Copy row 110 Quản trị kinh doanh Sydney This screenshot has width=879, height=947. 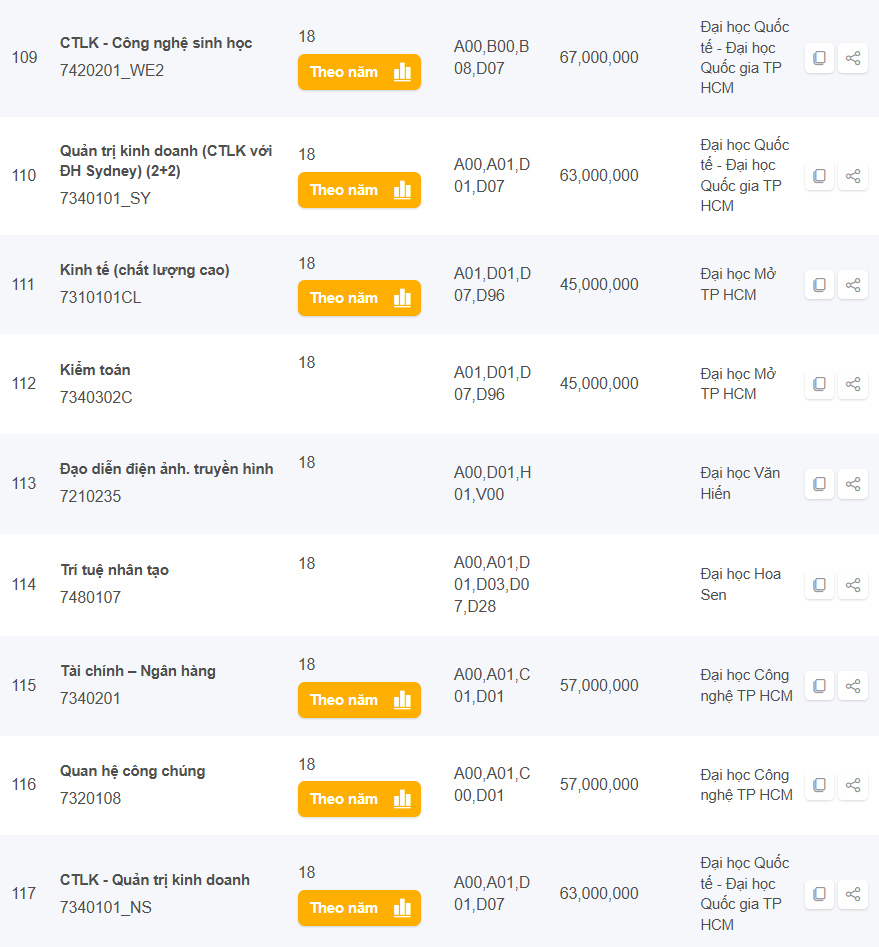(x=819, y=176)
